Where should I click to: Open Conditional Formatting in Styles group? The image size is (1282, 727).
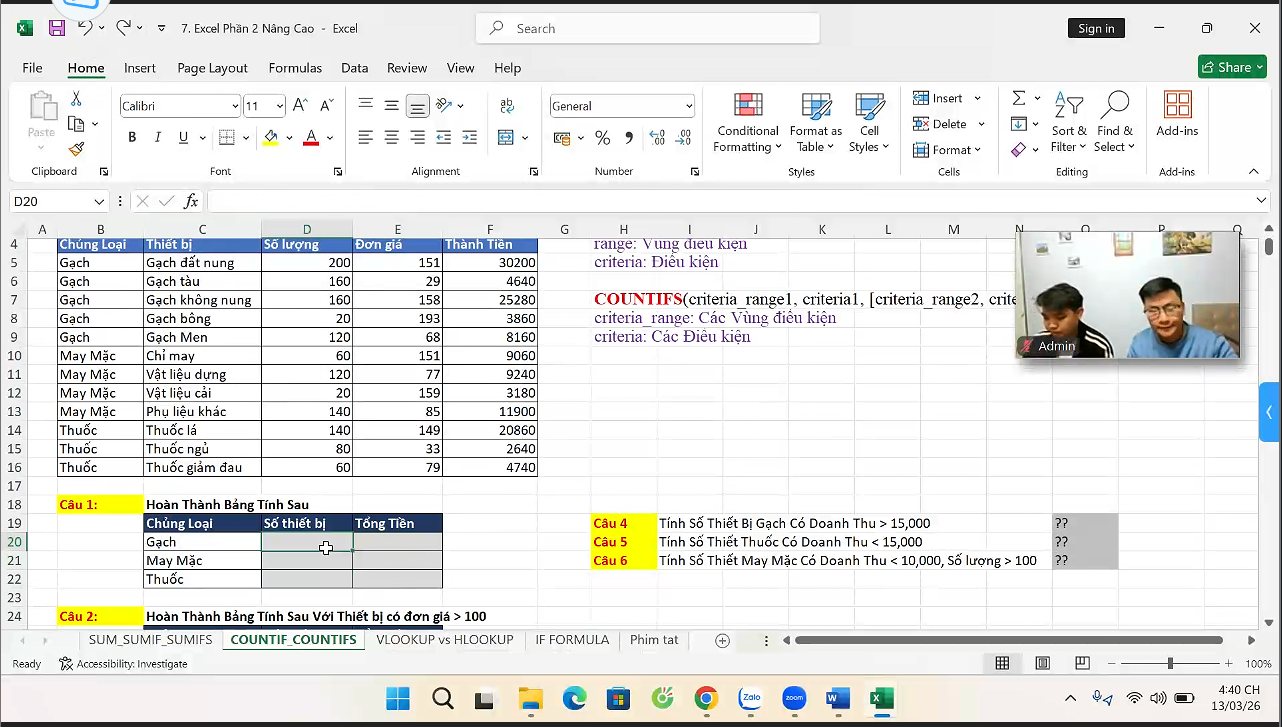point(747,123)
